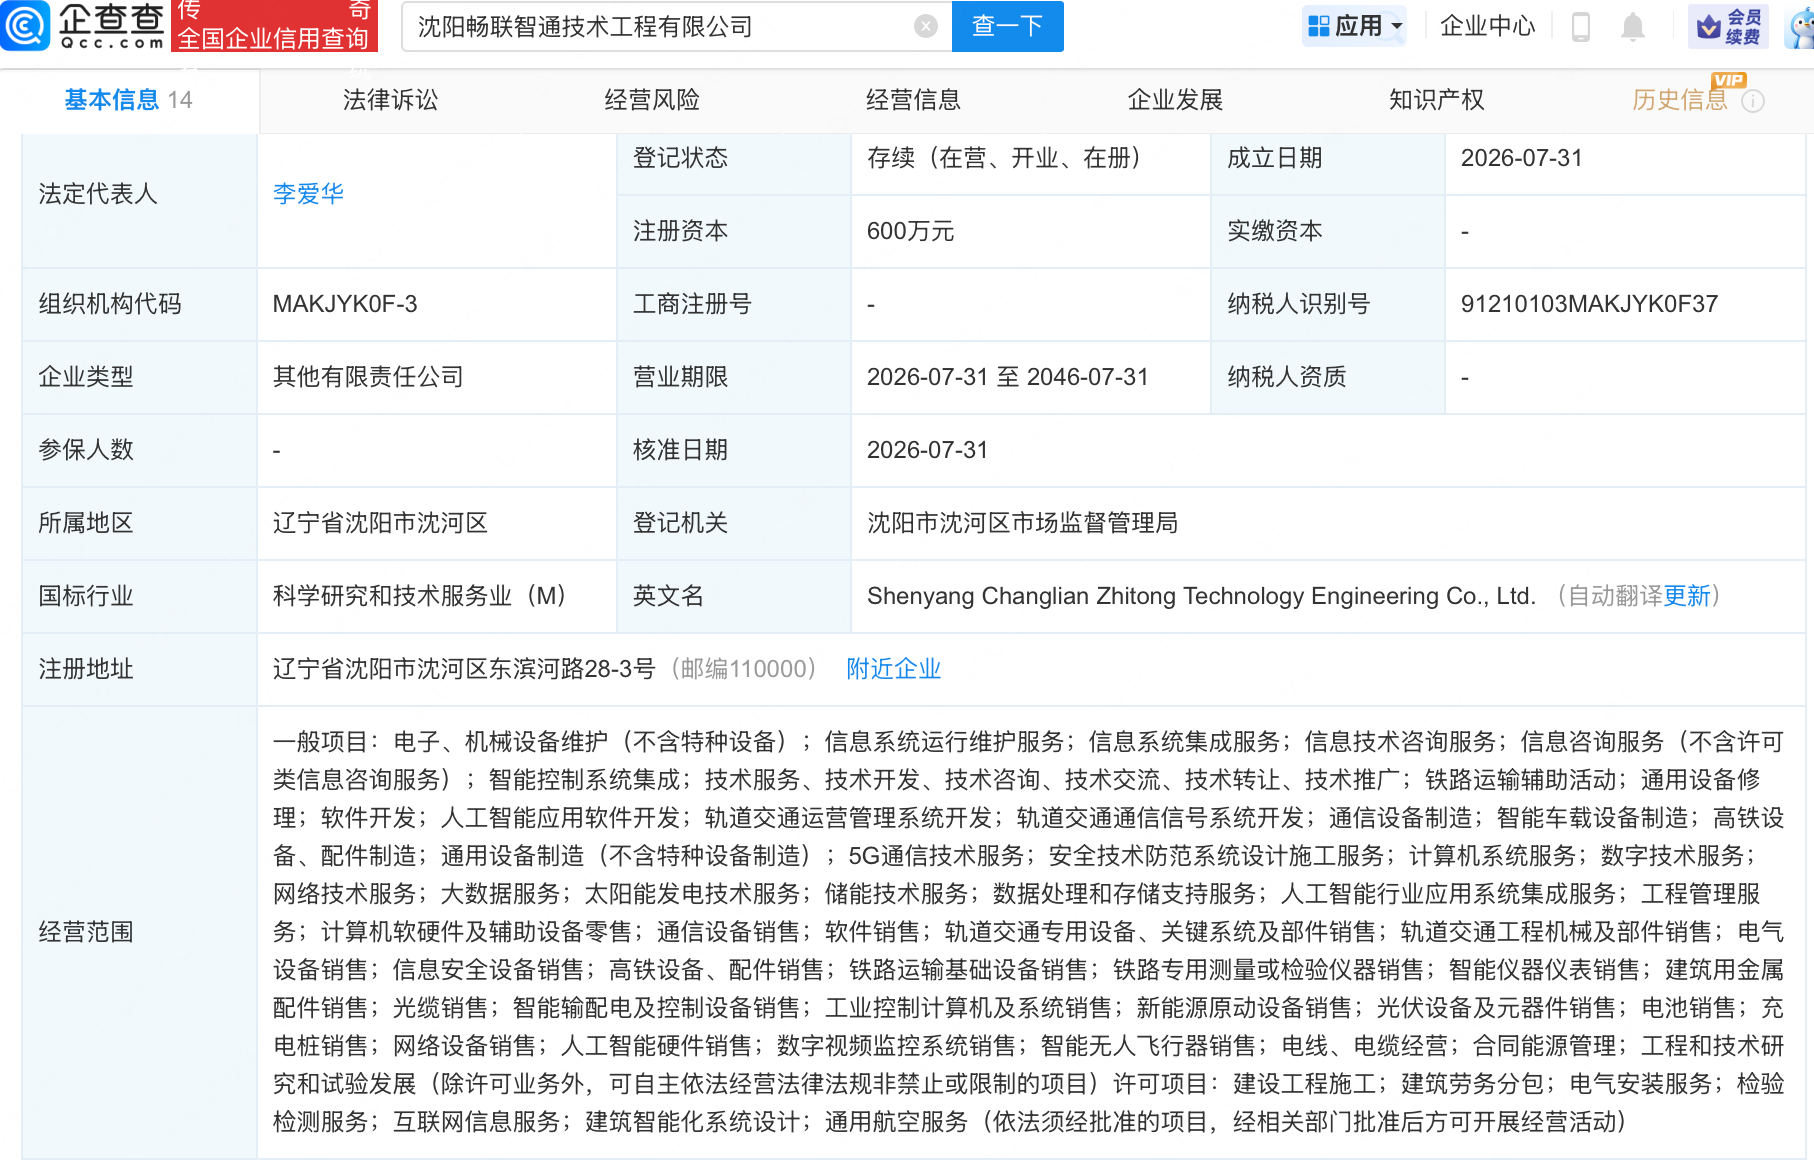Click the Qcc.com logo icon
This screenshot has width=1814, height=1160.
click(x=25, y=26)
